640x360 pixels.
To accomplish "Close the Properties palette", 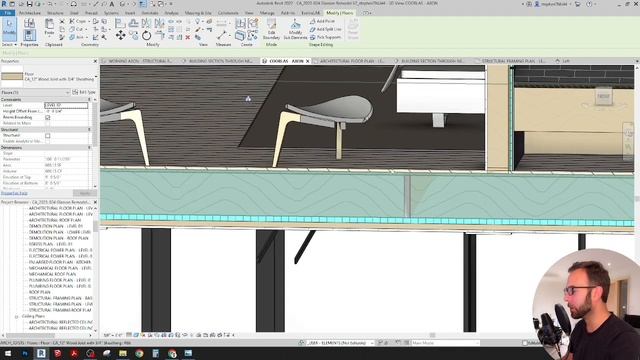I will click(95, 61).
